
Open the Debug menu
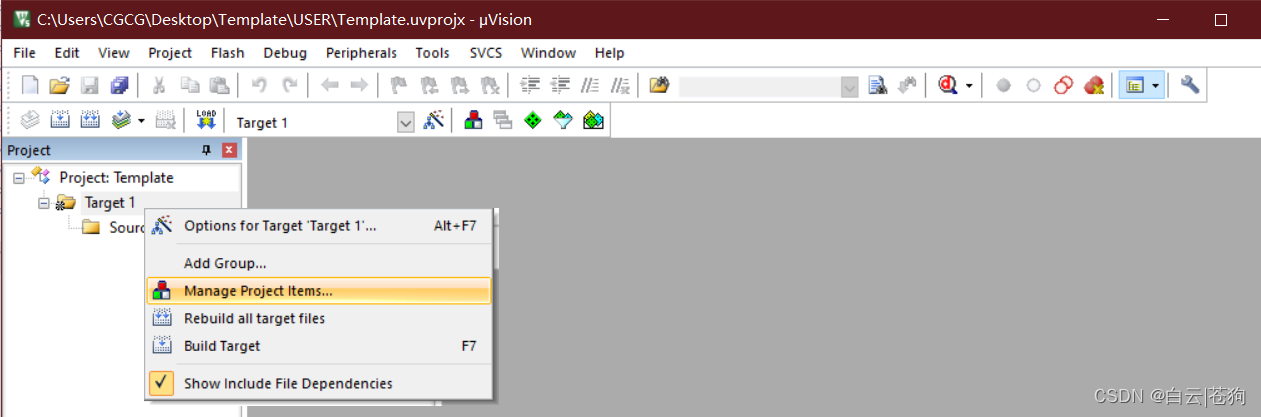285,53
